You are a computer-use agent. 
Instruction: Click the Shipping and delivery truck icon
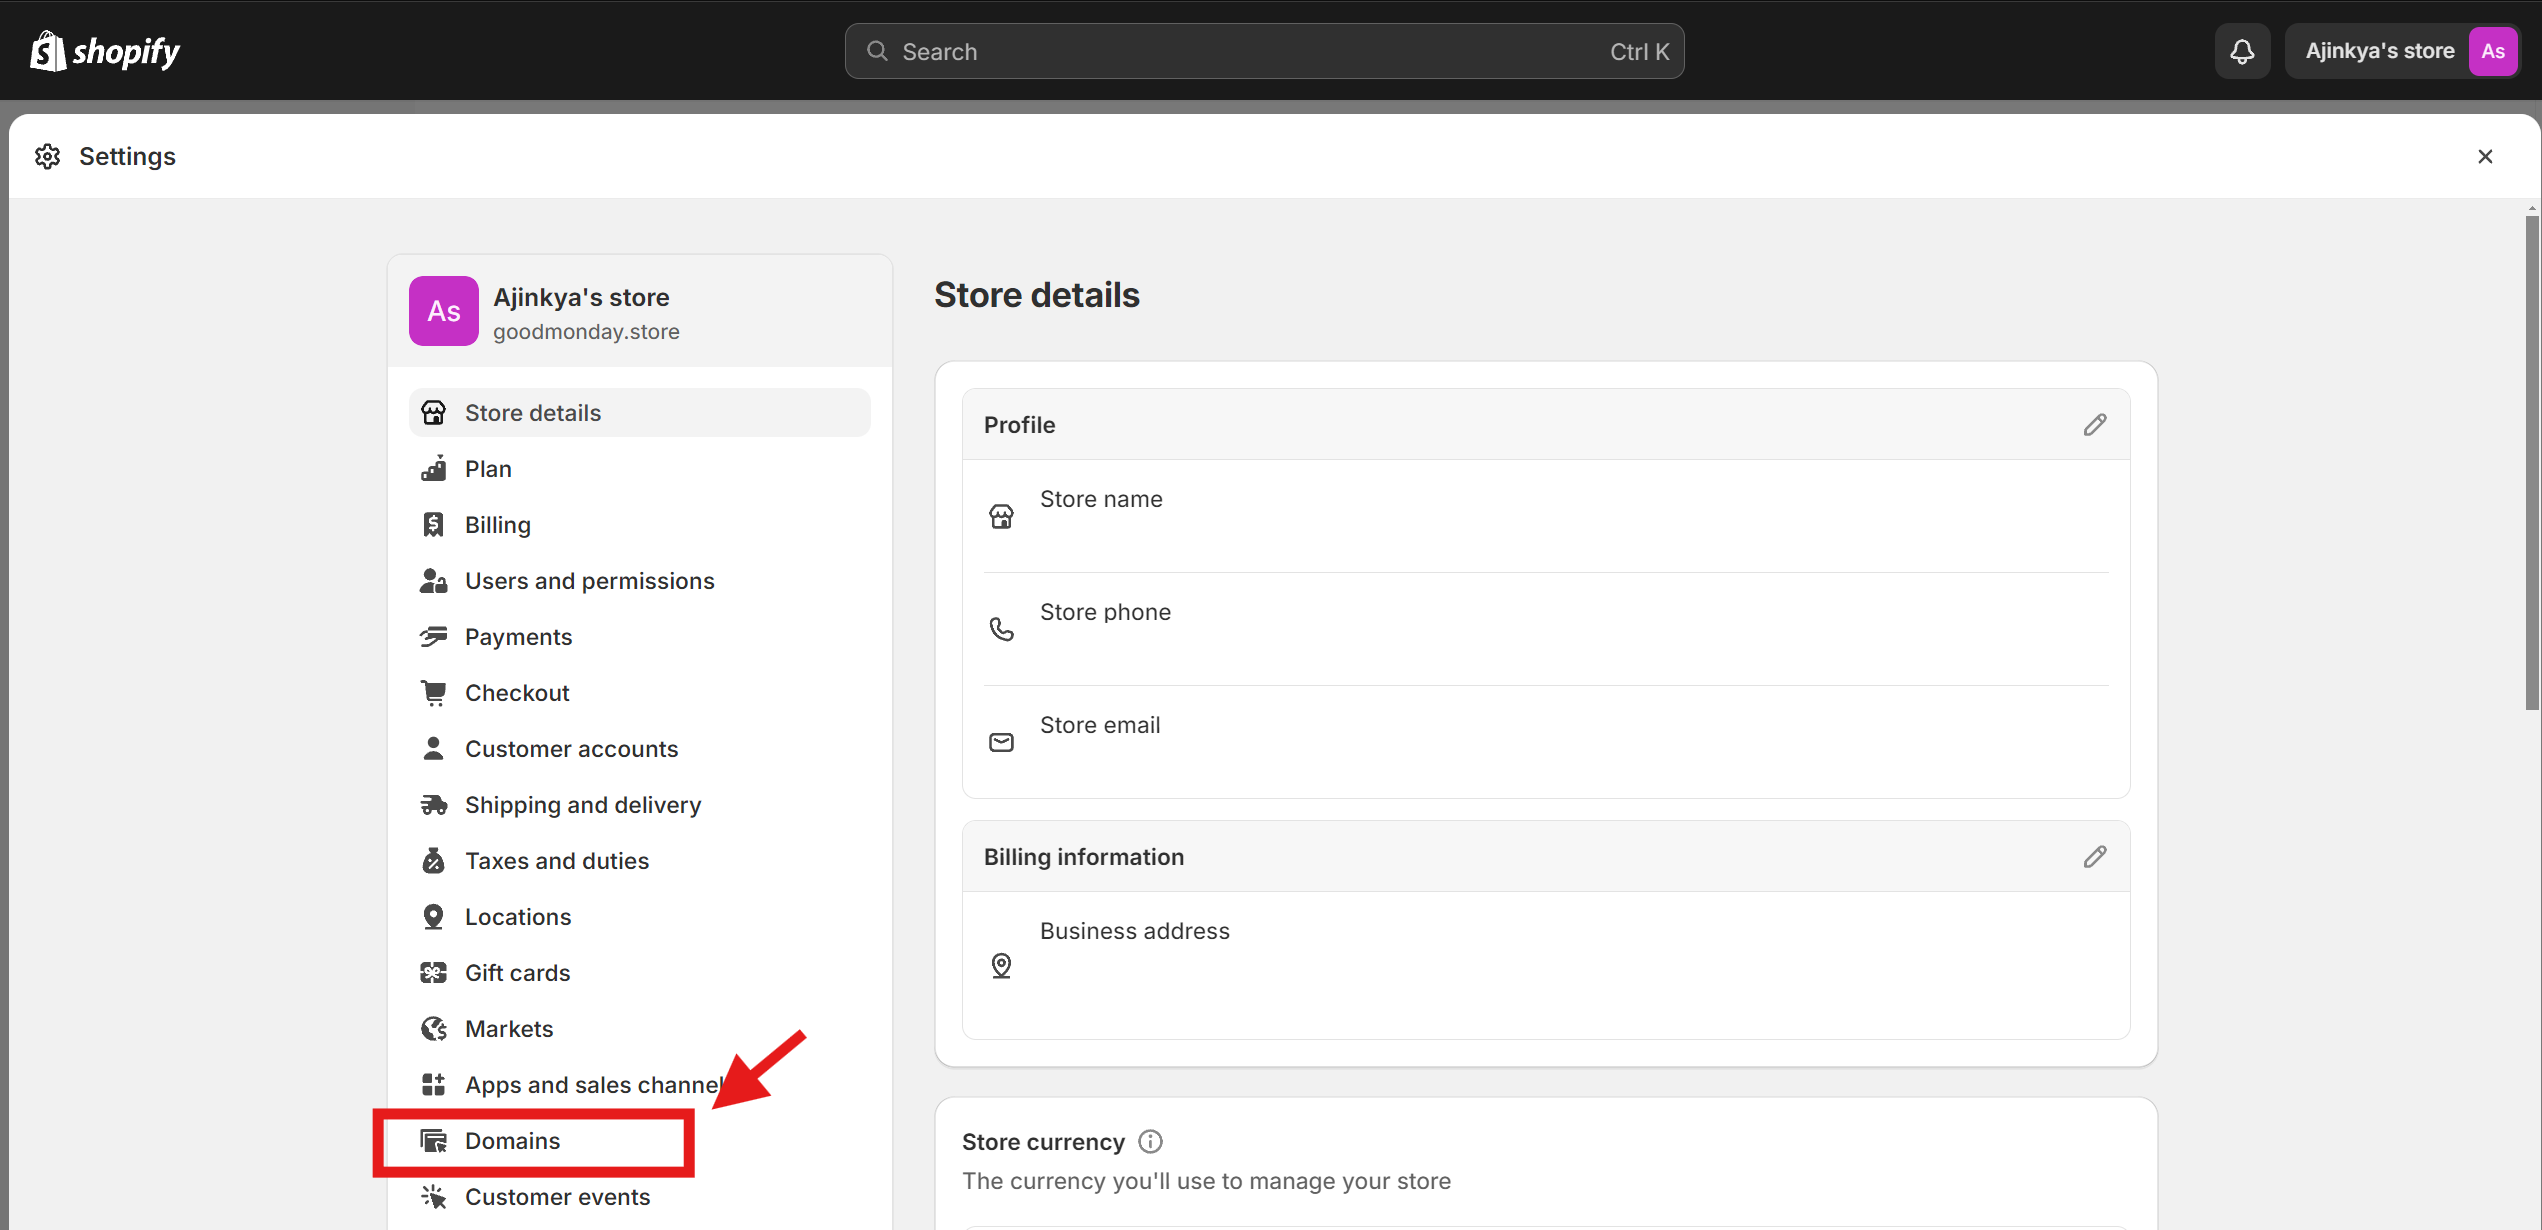pyautogui.click(x=433, y=805)
